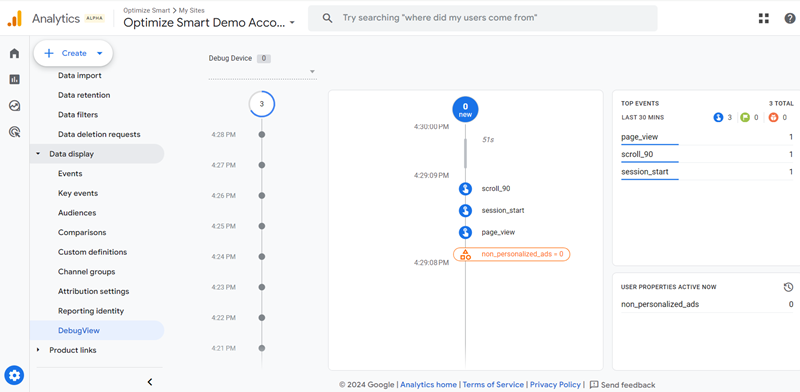Select DebugView in the sidebar
Viewport: 800px width, 392px height.
(97, 330)
